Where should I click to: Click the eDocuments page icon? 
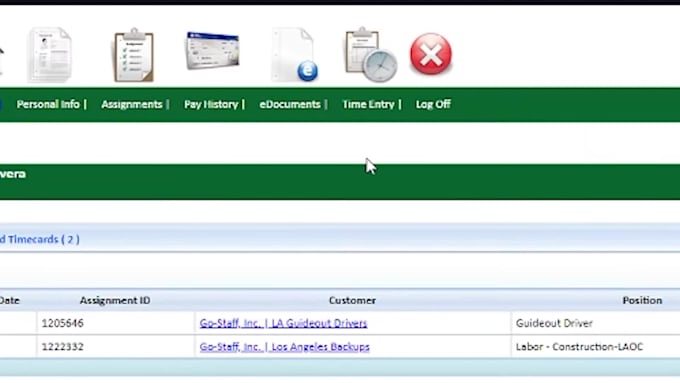(x=294, y=55)
